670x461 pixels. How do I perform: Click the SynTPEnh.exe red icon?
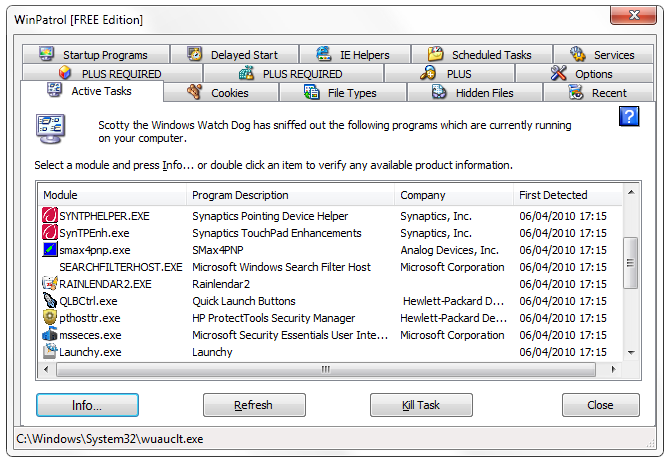[x=50, y=232]
